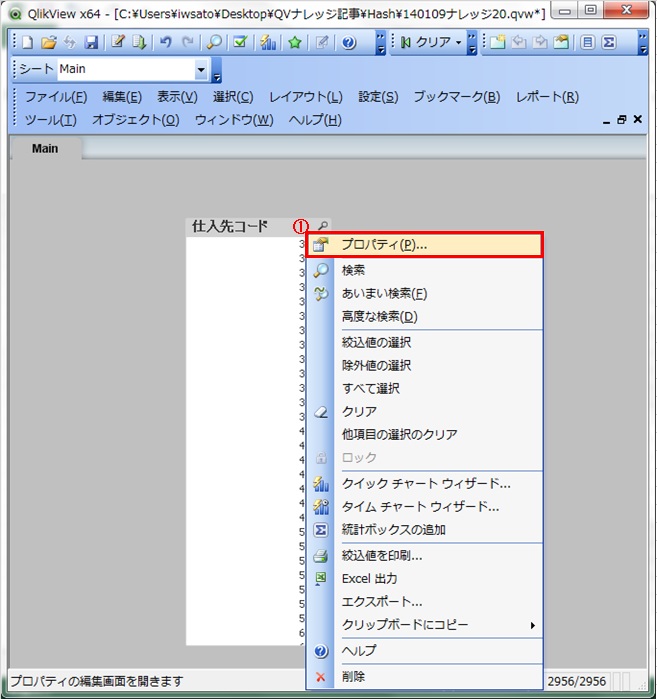Open the 選択(C) menu
Screen dimensions: 657x699
[x=233, y=97]
